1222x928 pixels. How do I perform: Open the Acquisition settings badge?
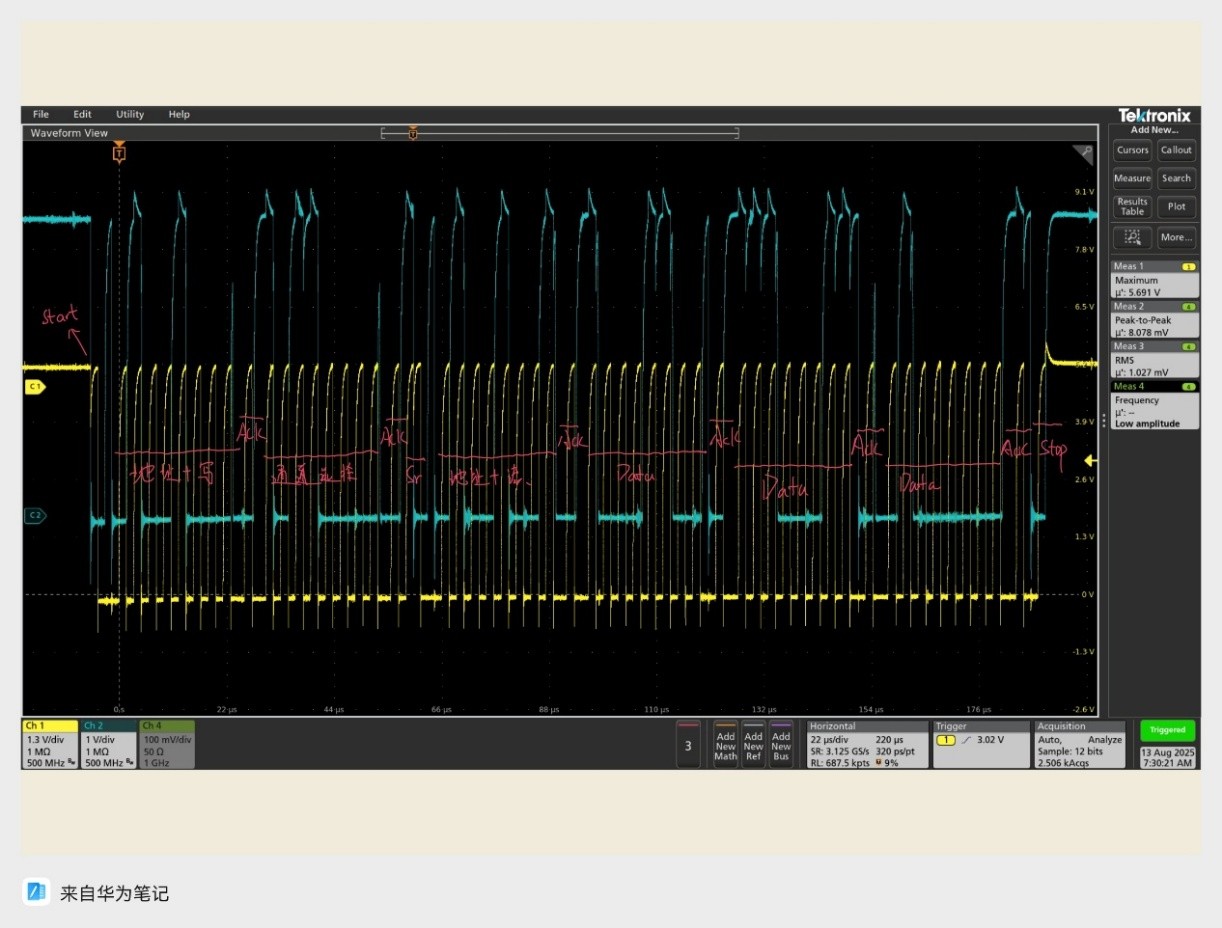(x=1080, y=744)
